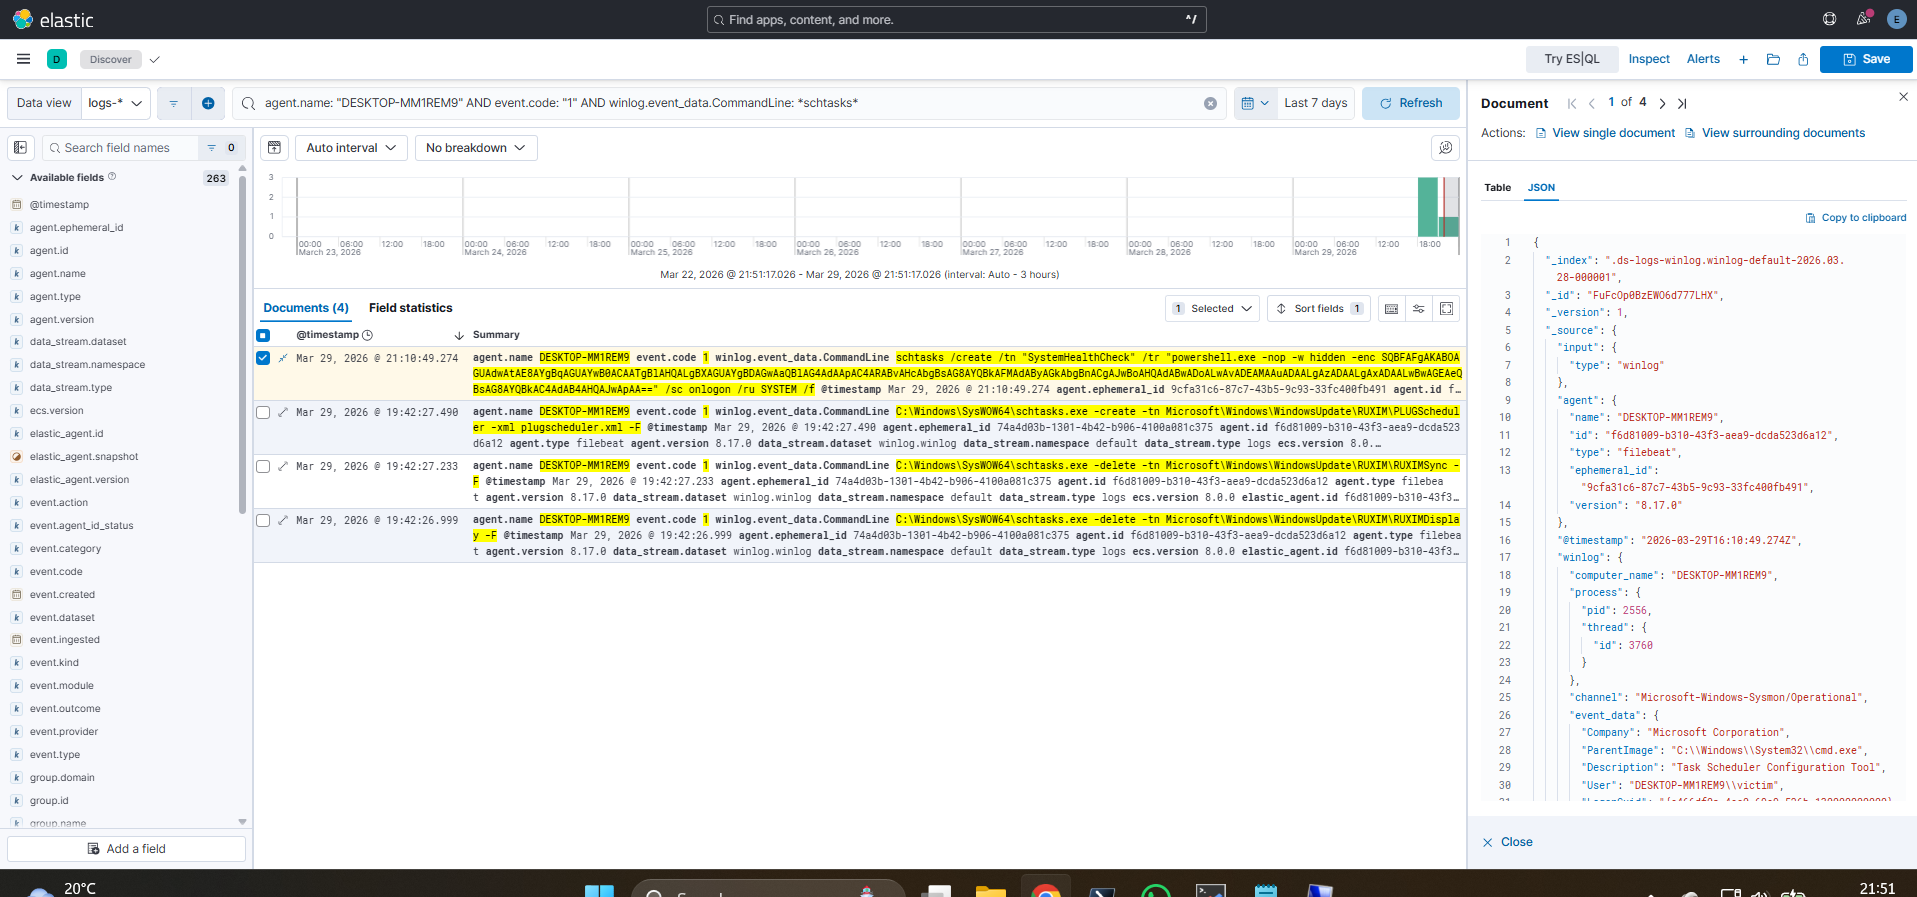Expand the 19:42:27.233 document row
This screenshot has height=897, width=1917.
tap(283, 466)
